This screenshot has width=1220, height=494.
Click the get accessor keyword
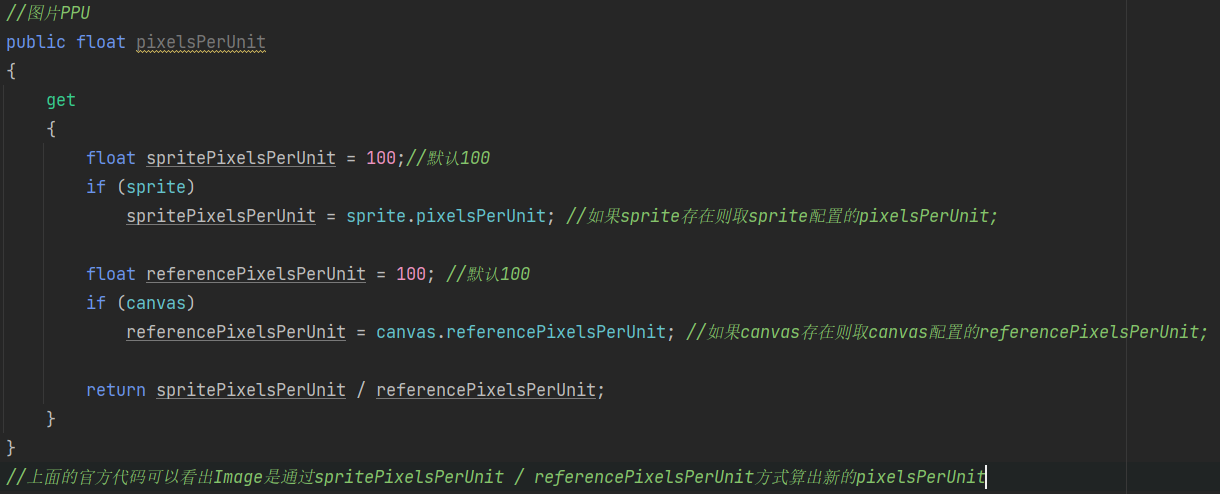coord(61,100)
